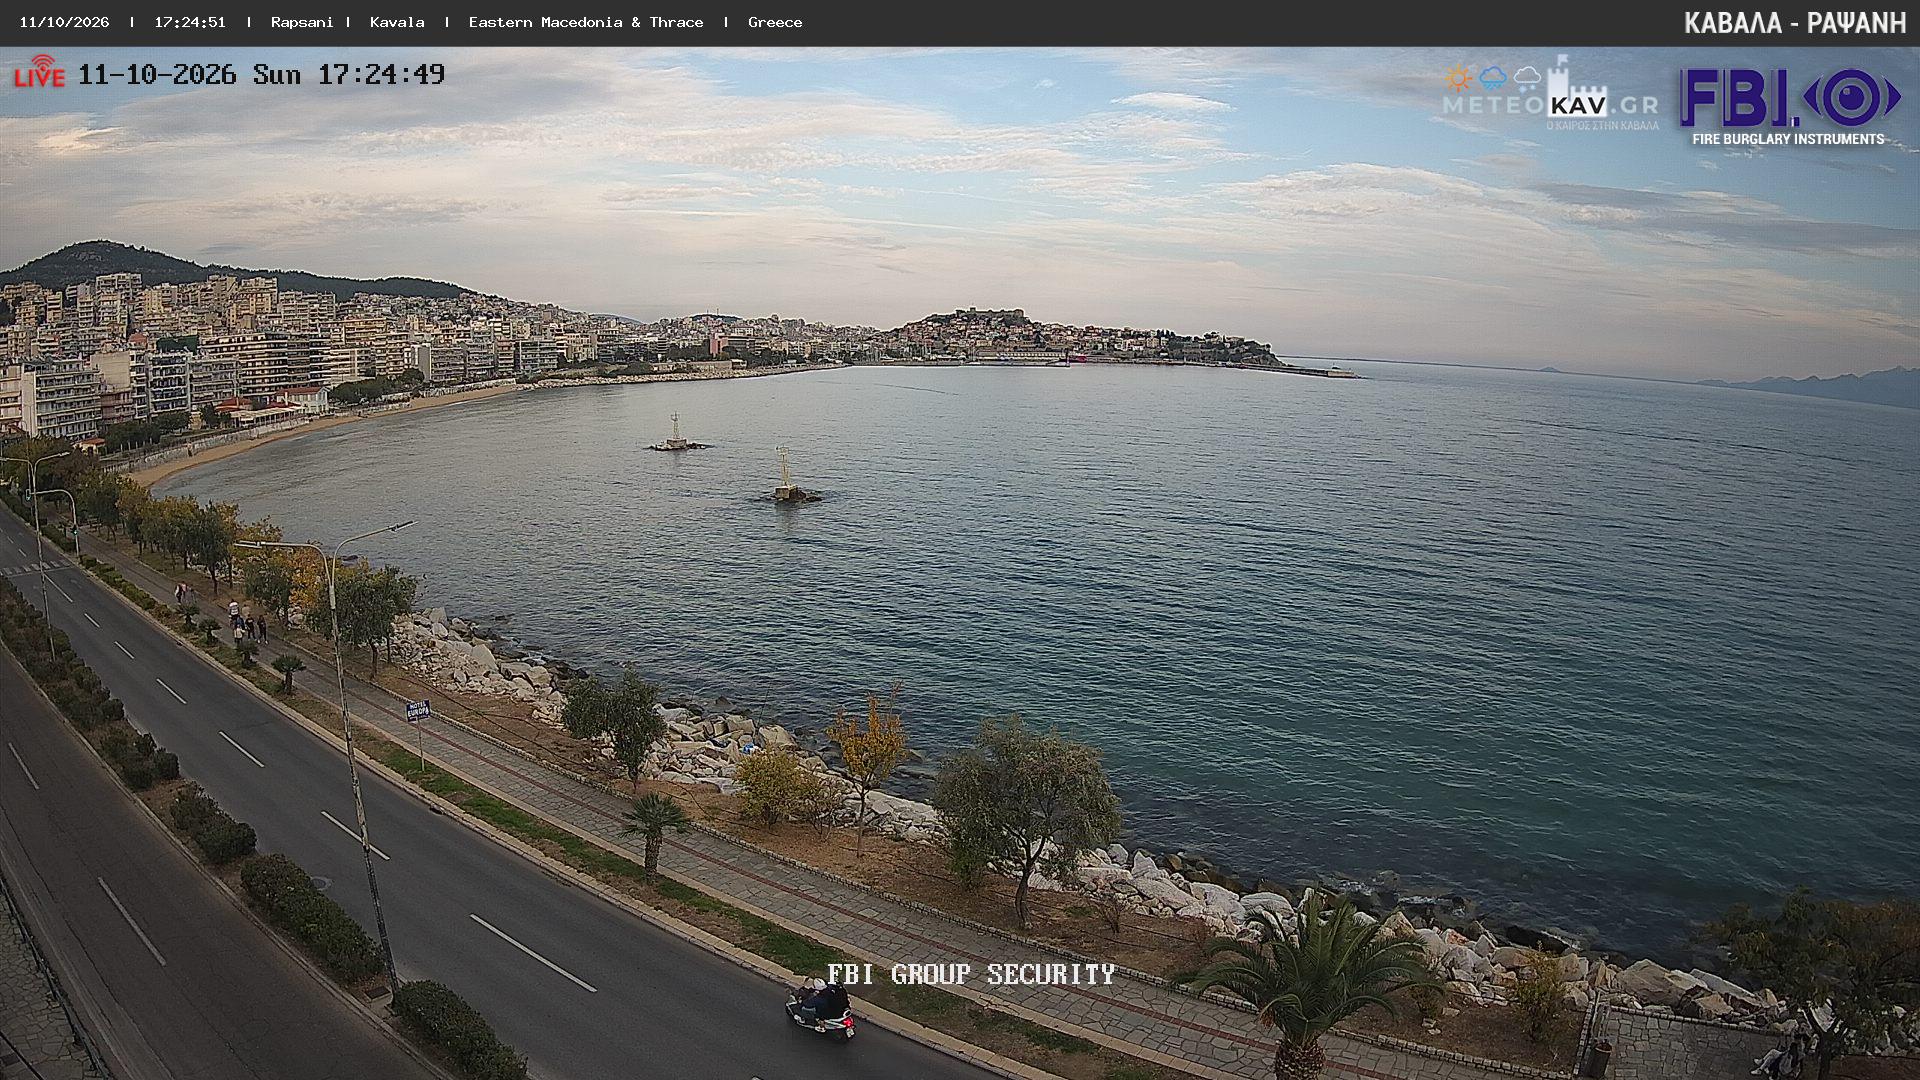
Task: Open the Rapsani location label in the top bar
Action: click(x=302, y=22)
